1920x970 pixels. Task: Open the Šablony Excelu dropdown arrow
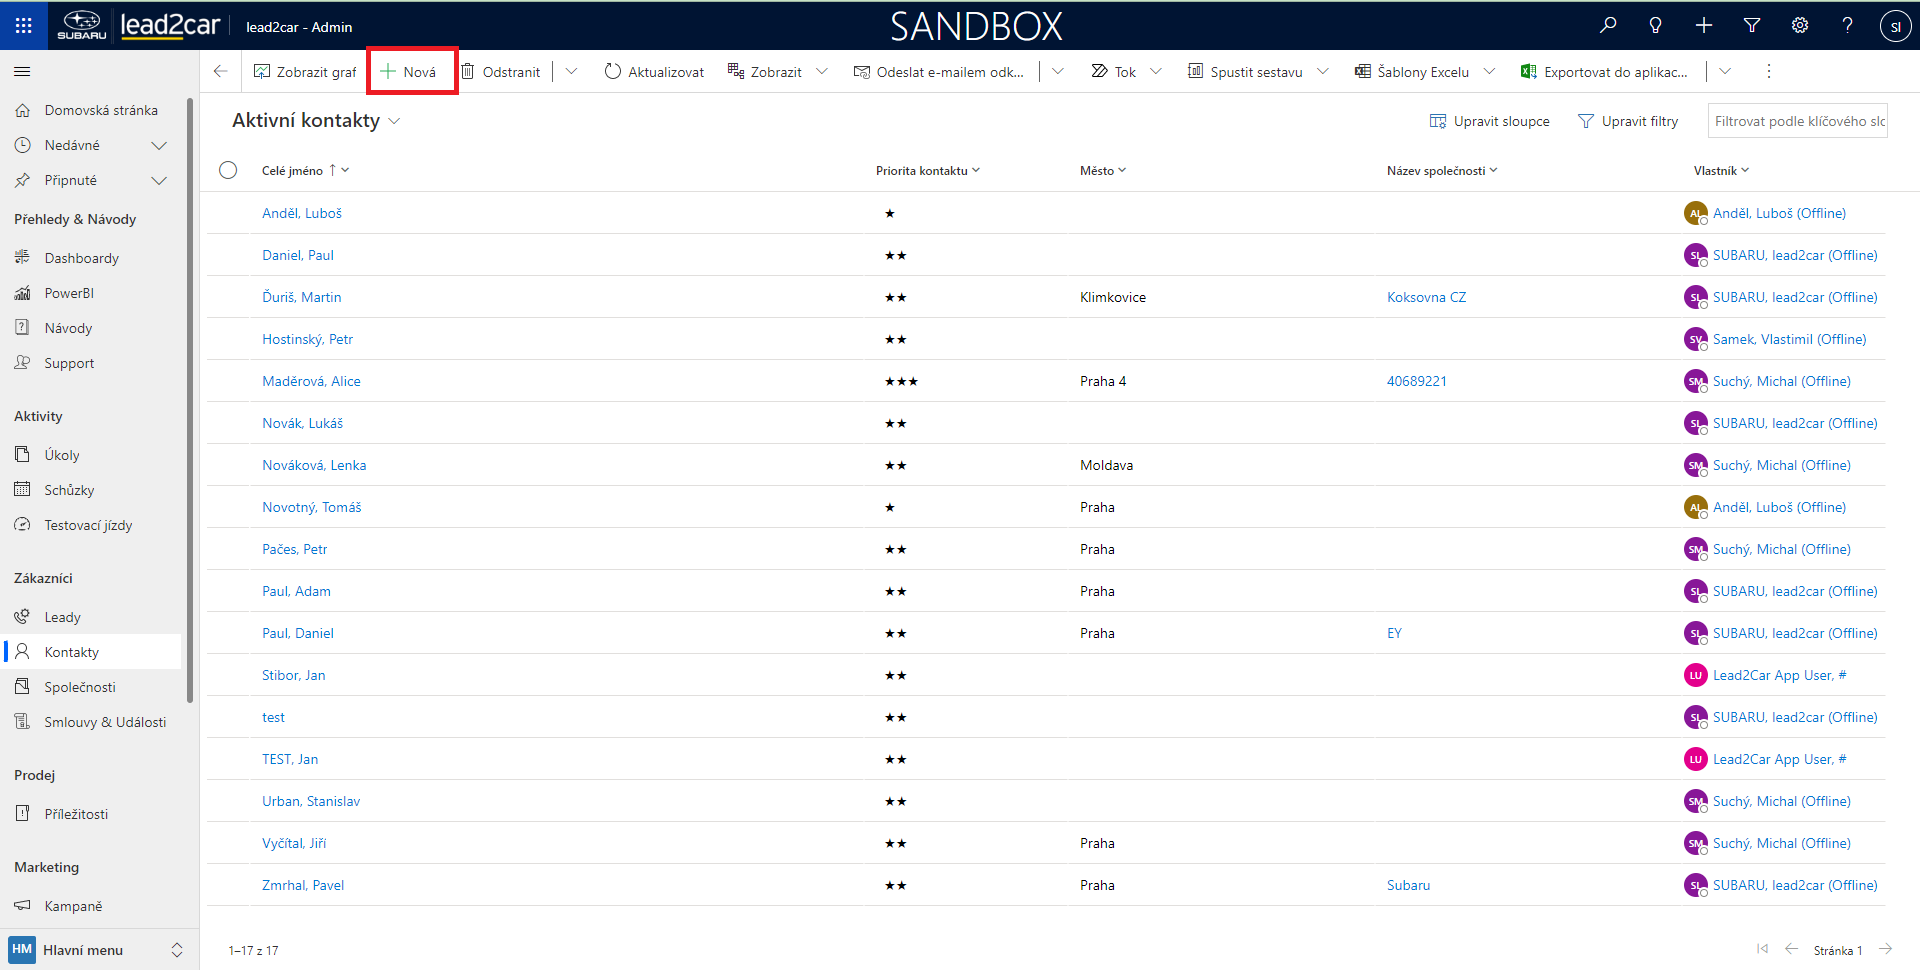point(1489,72)
